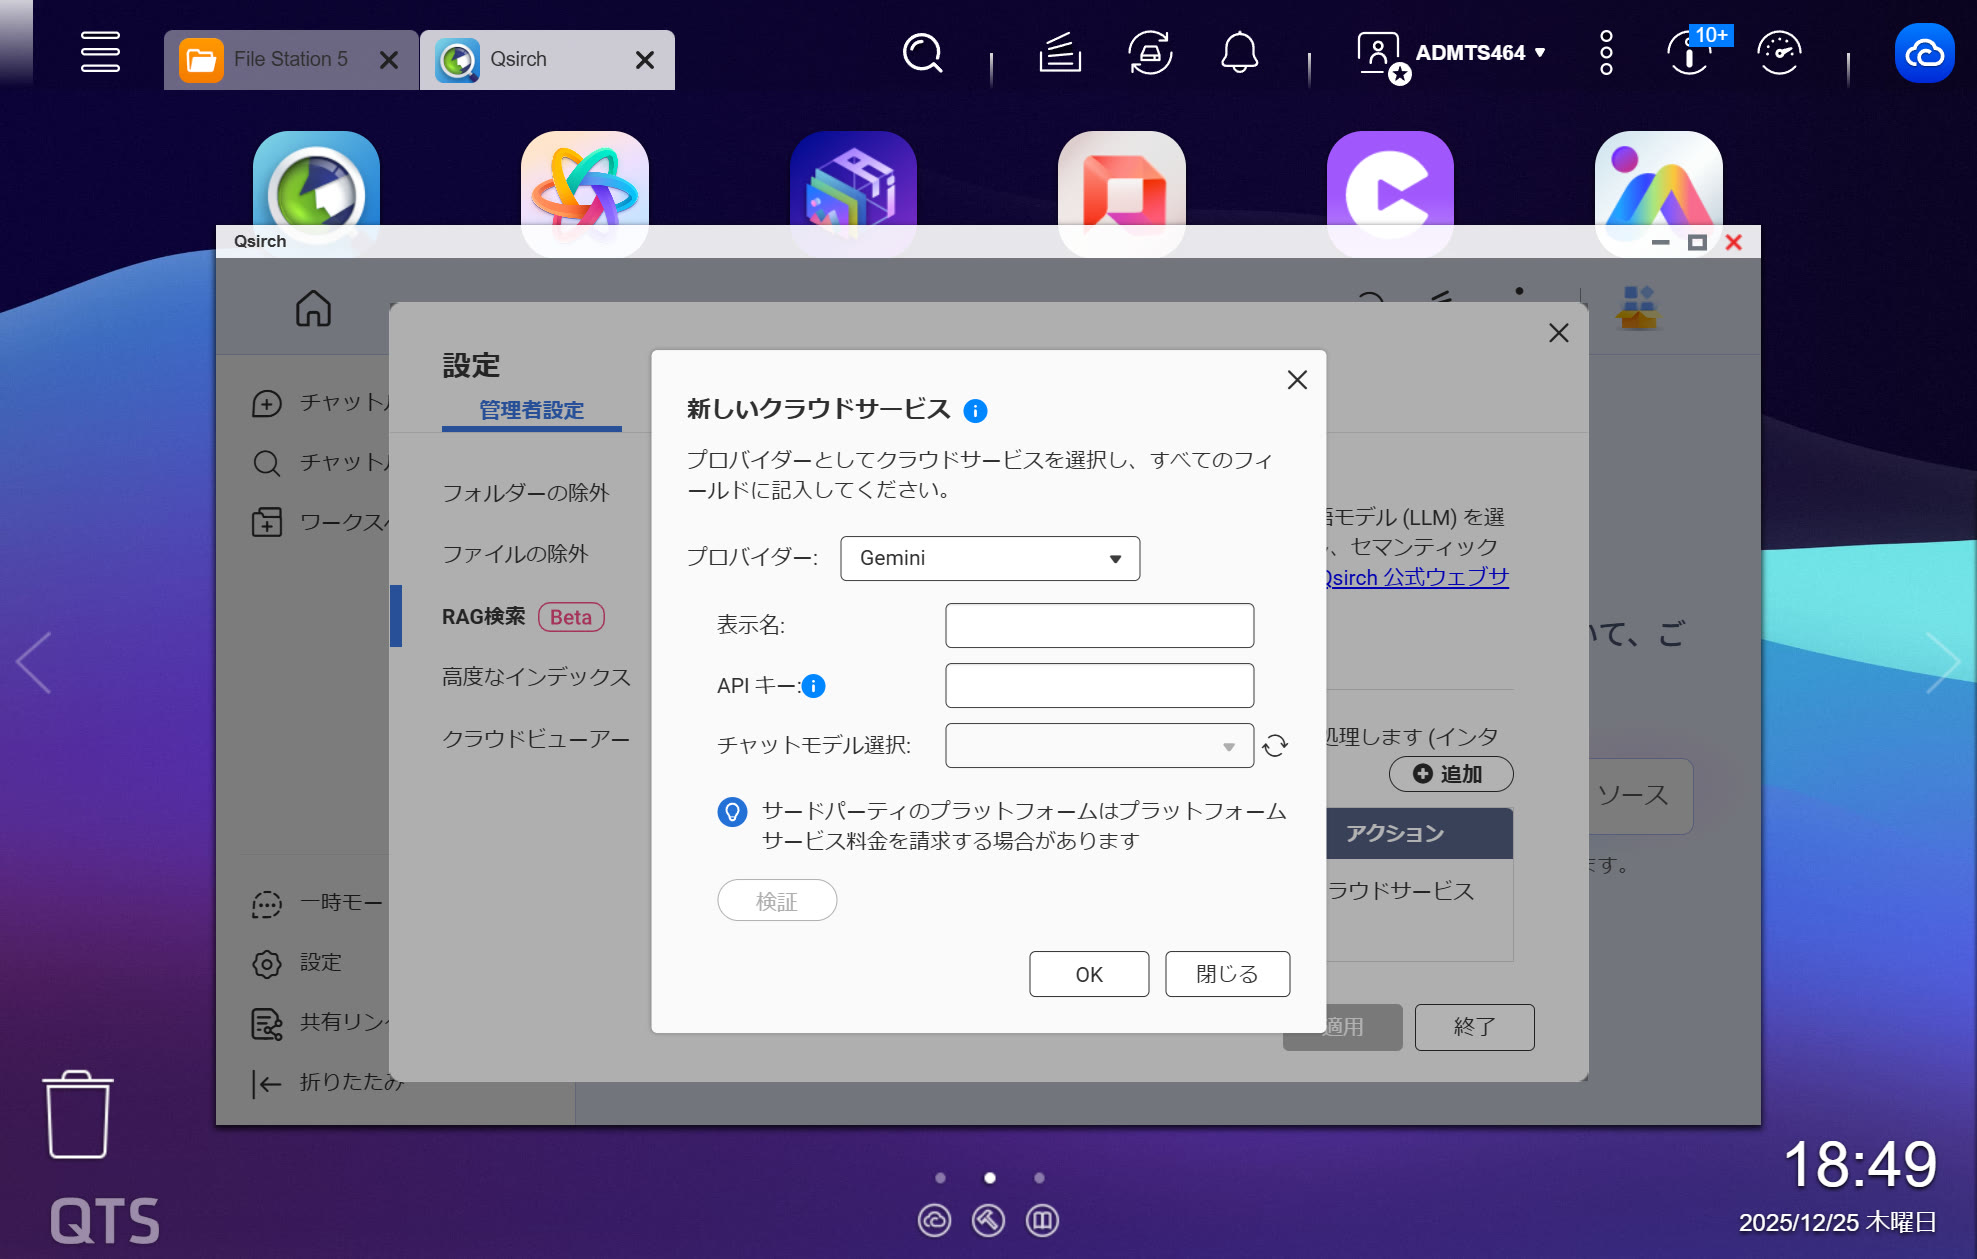
Task: Click the 表示名 input field
Action: pos(1098,626)
